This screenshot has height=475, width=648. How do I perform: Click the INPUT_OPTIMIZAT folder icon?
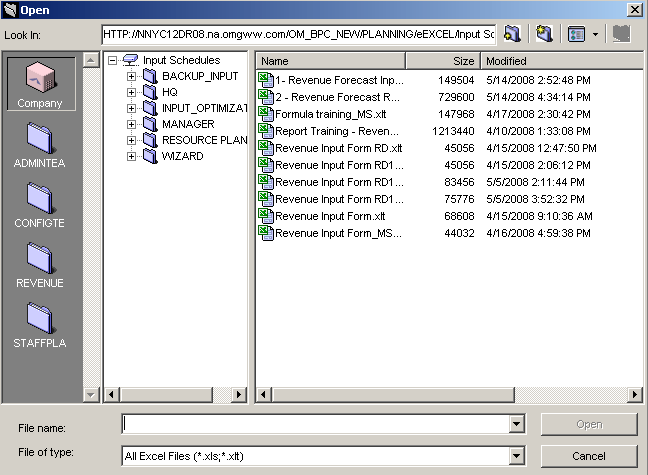[150, 108]
